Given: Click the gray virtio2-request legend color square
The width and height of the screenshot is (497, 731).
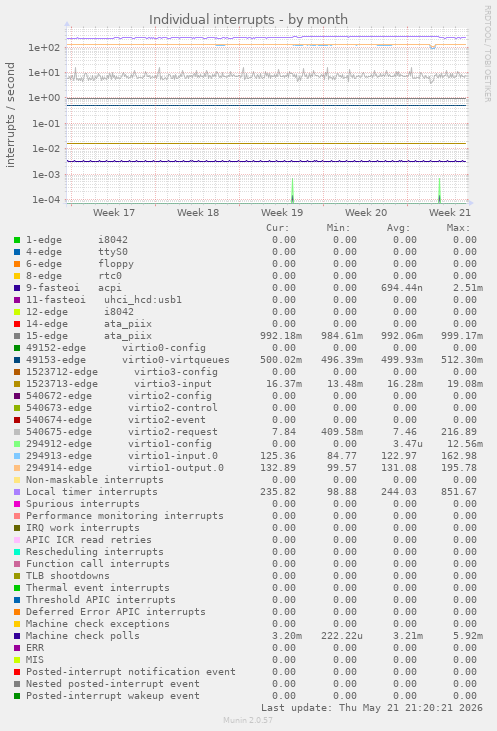Looking at the screenshot, I should (17, 432).
